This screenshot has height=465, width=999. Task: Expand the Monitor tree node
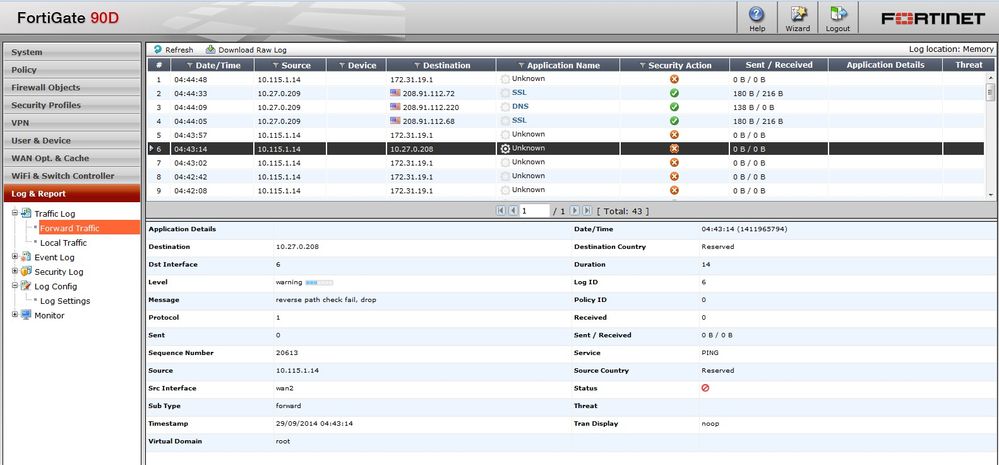click(15, 314)
